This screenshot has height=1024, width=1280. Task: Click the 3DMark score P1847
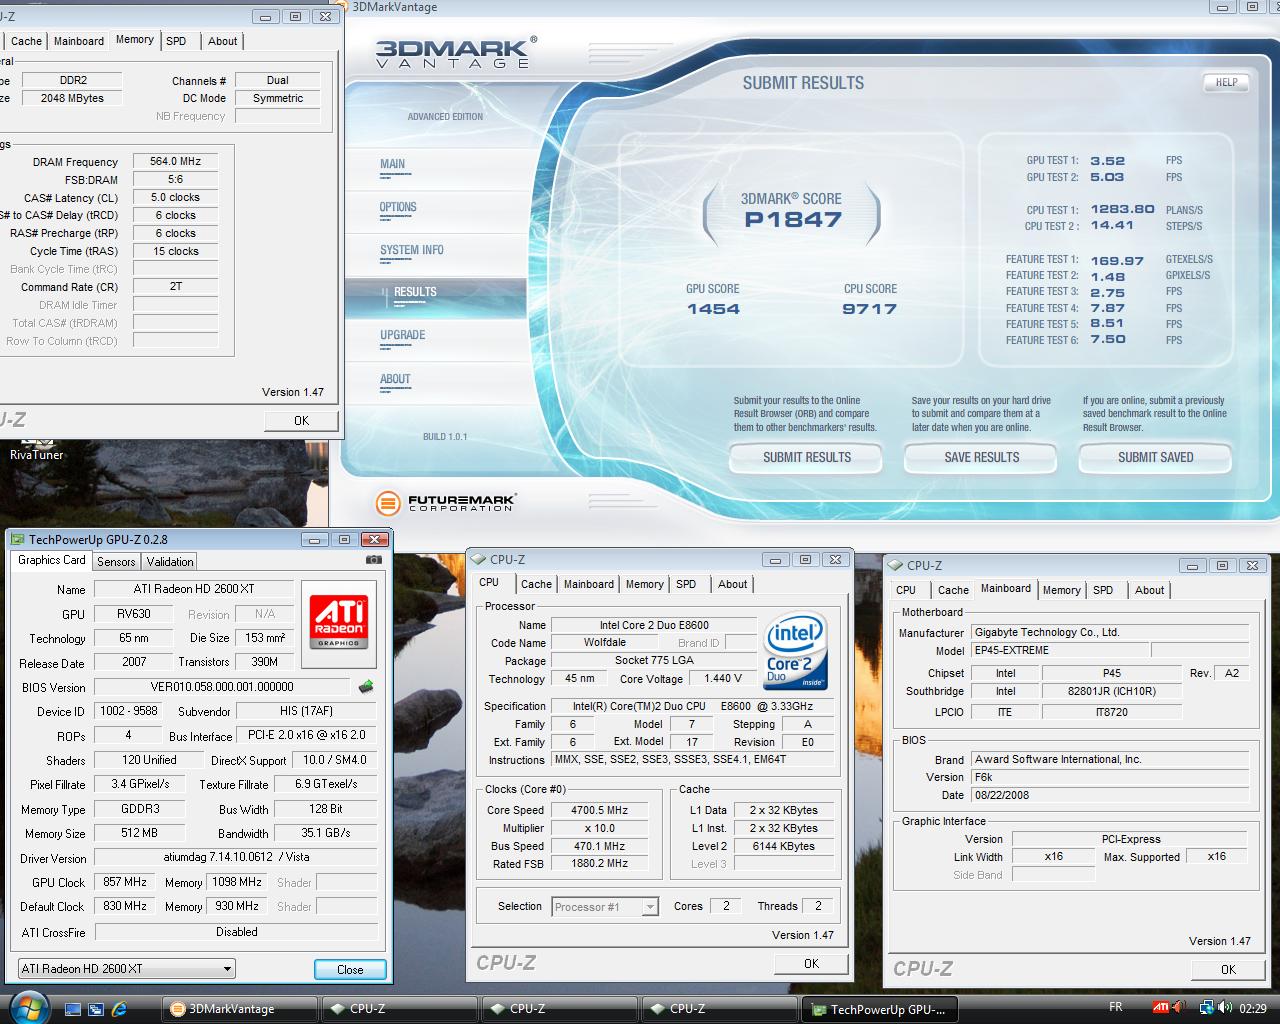coord(793,220)
